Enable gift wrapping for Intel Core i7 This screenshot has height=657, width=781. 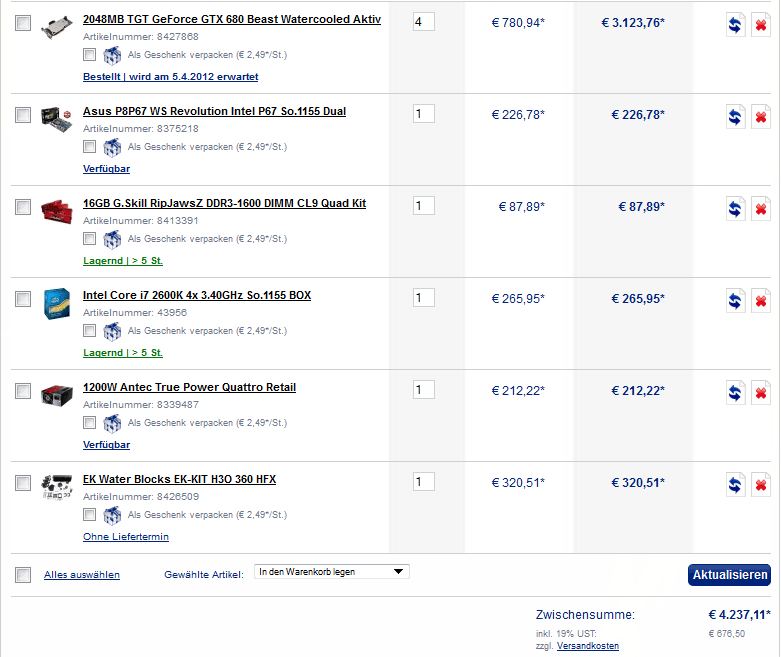tap(90, 330)
